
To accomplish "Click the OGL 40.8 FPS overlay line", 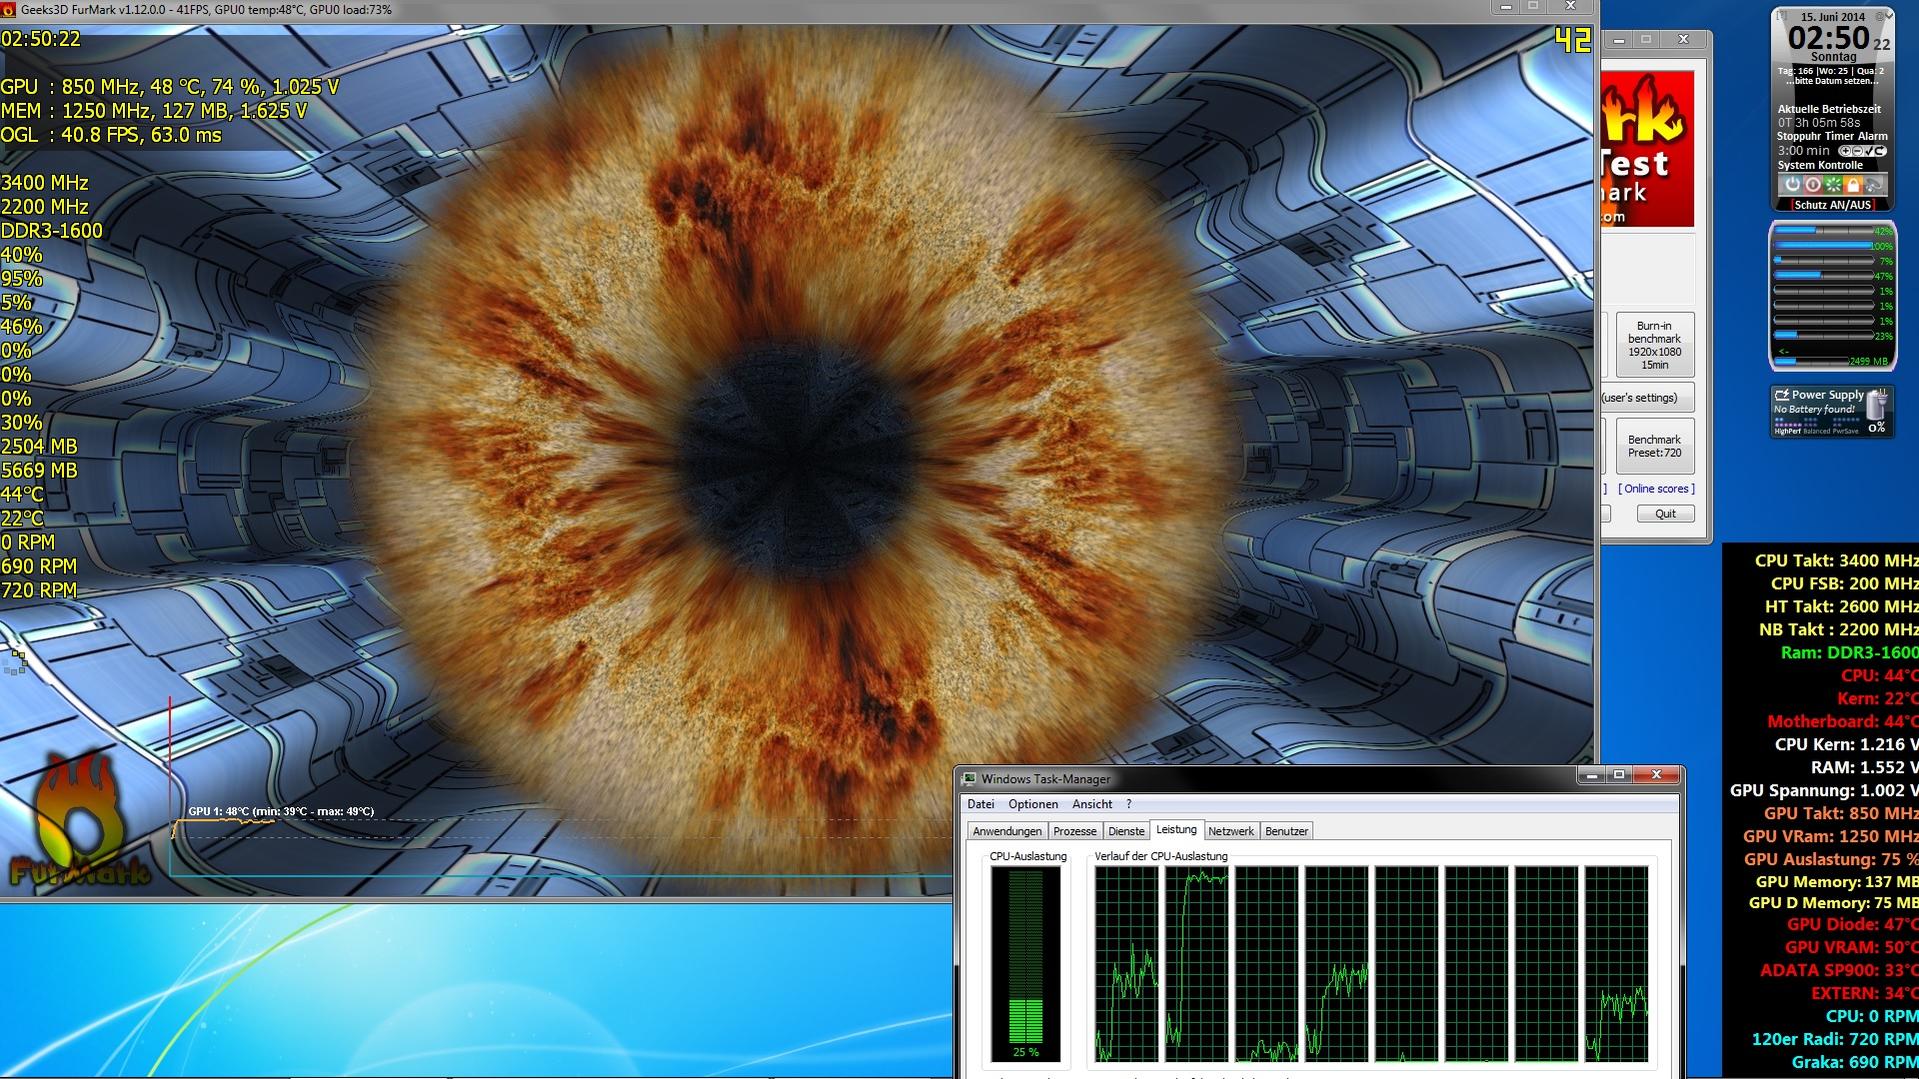I will (111, 135).
